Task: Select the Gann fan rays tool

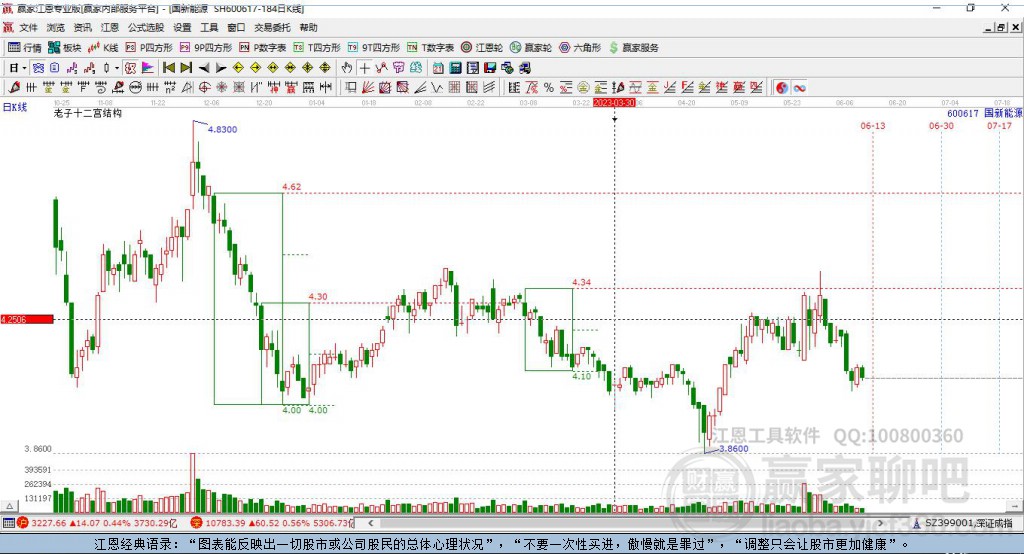Action: coord(369,88)
